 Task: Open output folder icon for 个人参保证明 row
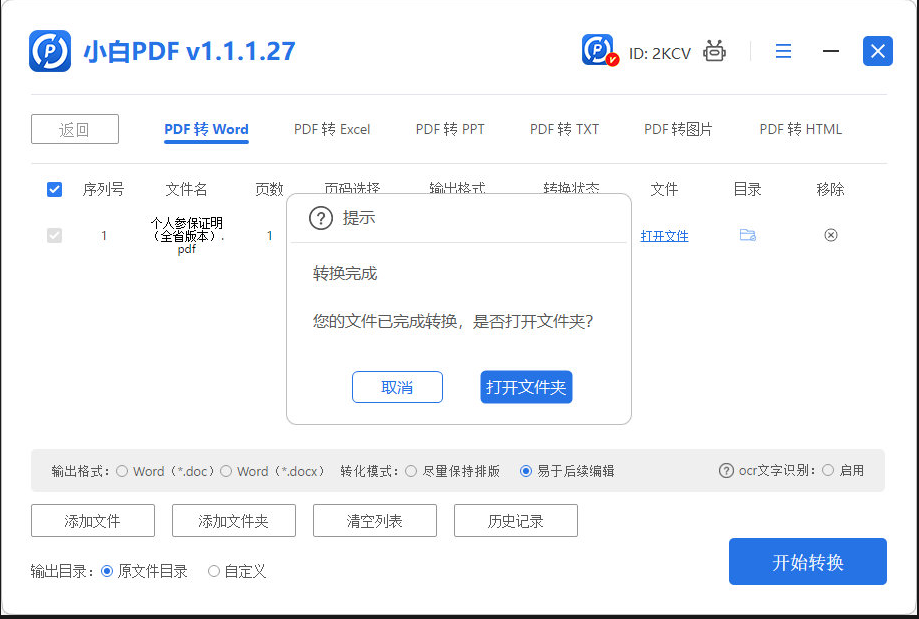click(x=747, y=235)
